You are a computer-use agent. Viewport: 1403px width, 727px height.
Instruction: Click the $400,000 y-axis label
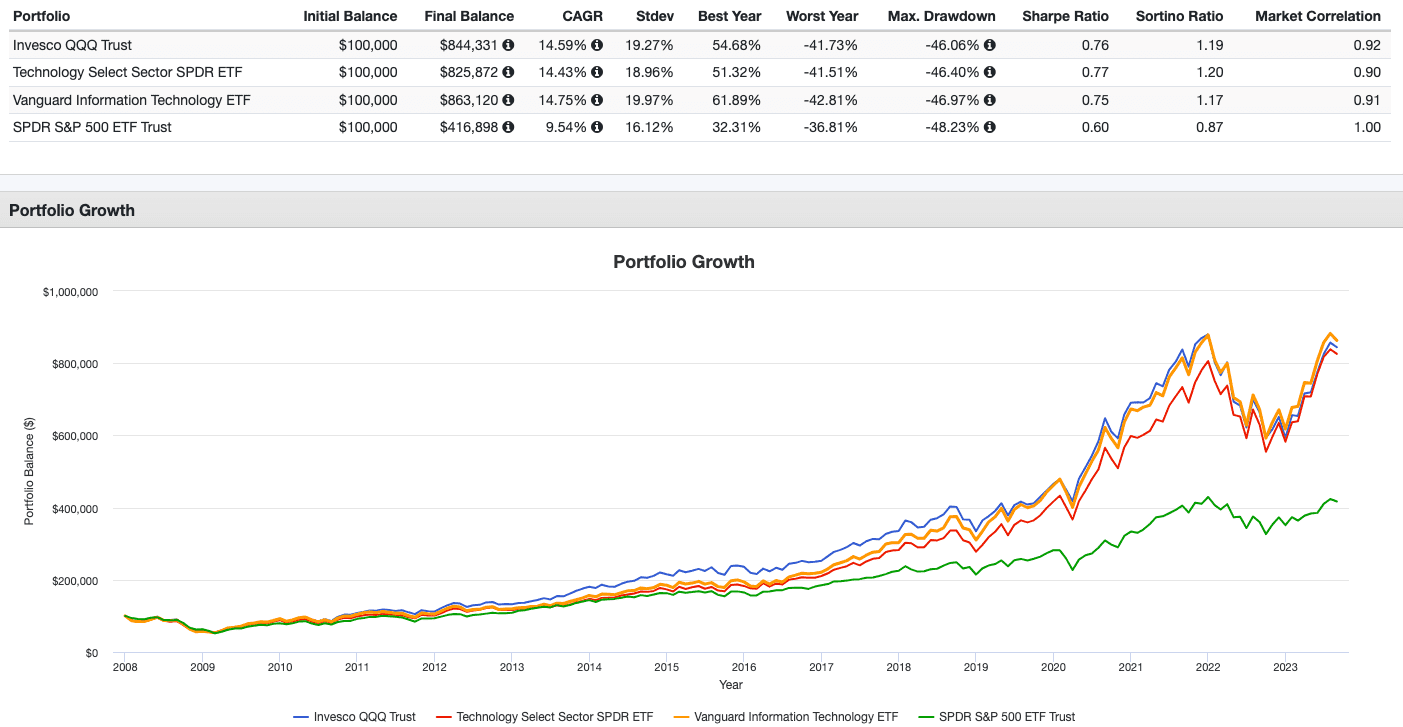point(73,509)
